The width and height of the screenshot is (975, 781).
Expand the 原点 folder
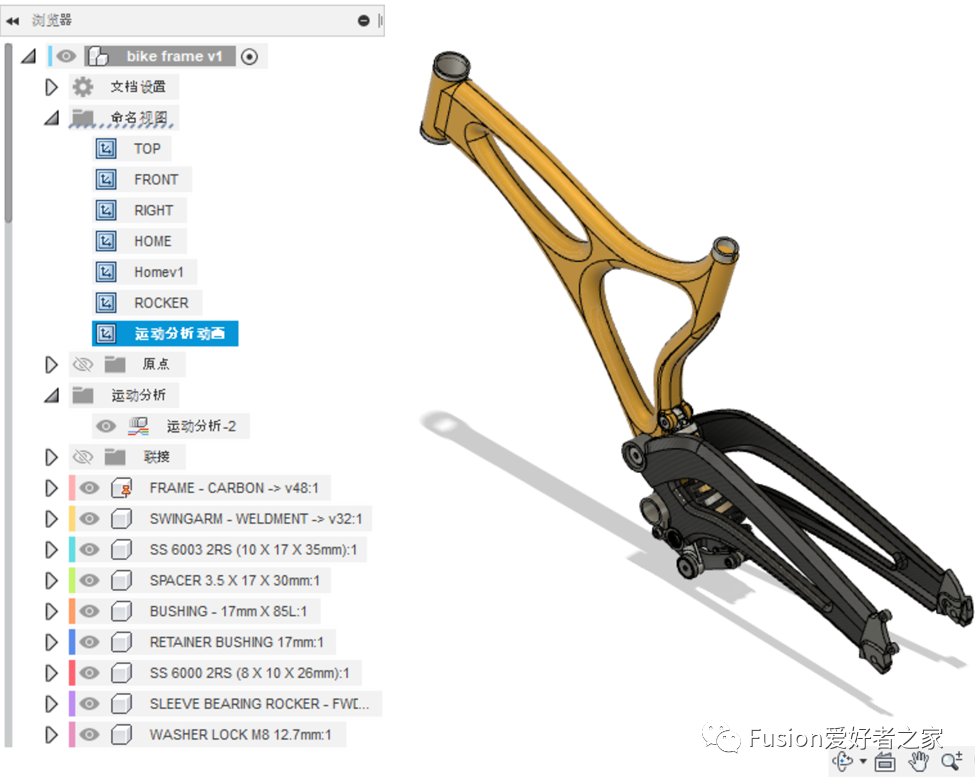(x=51, y=364)
